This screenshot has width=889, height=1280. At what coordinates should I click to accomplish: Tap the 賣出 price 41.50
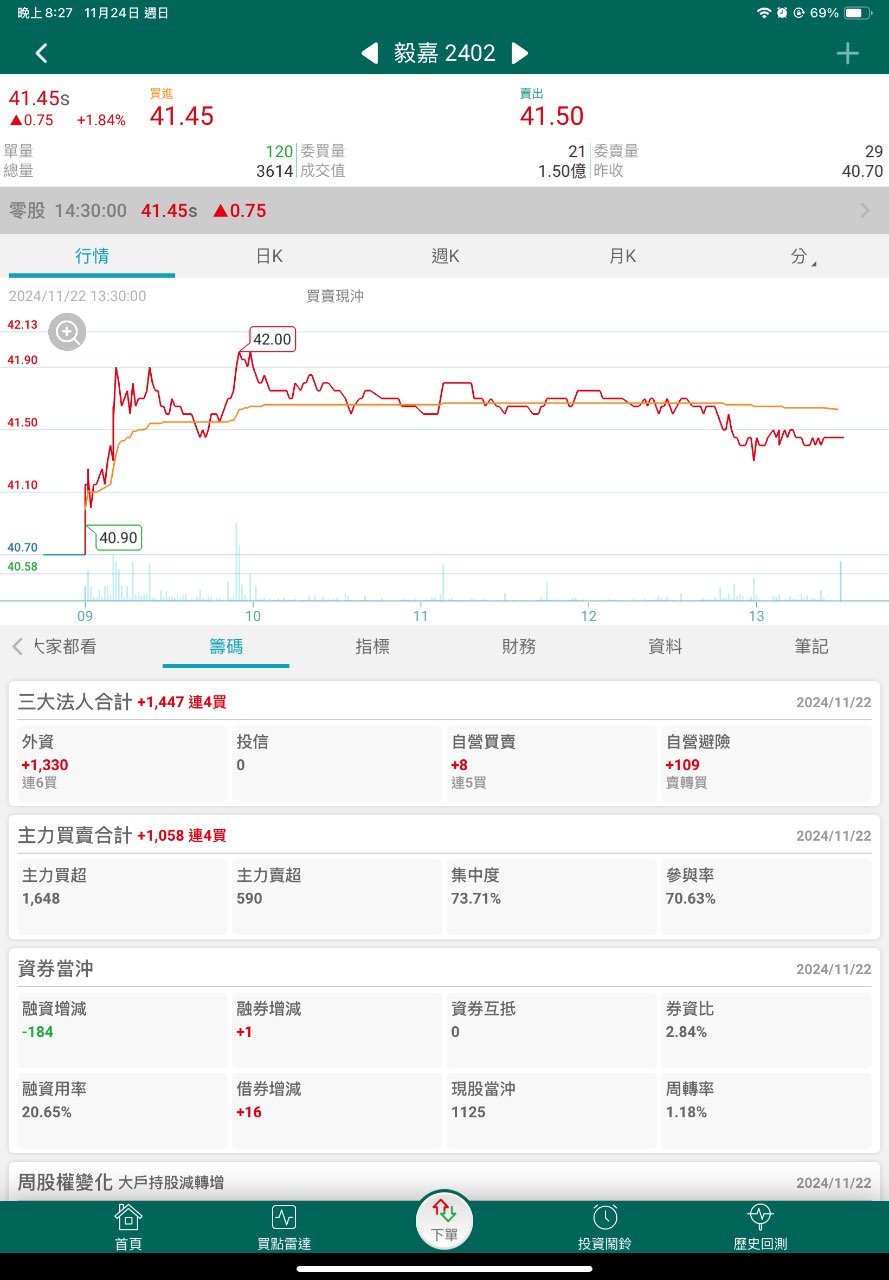click(552, 116)
